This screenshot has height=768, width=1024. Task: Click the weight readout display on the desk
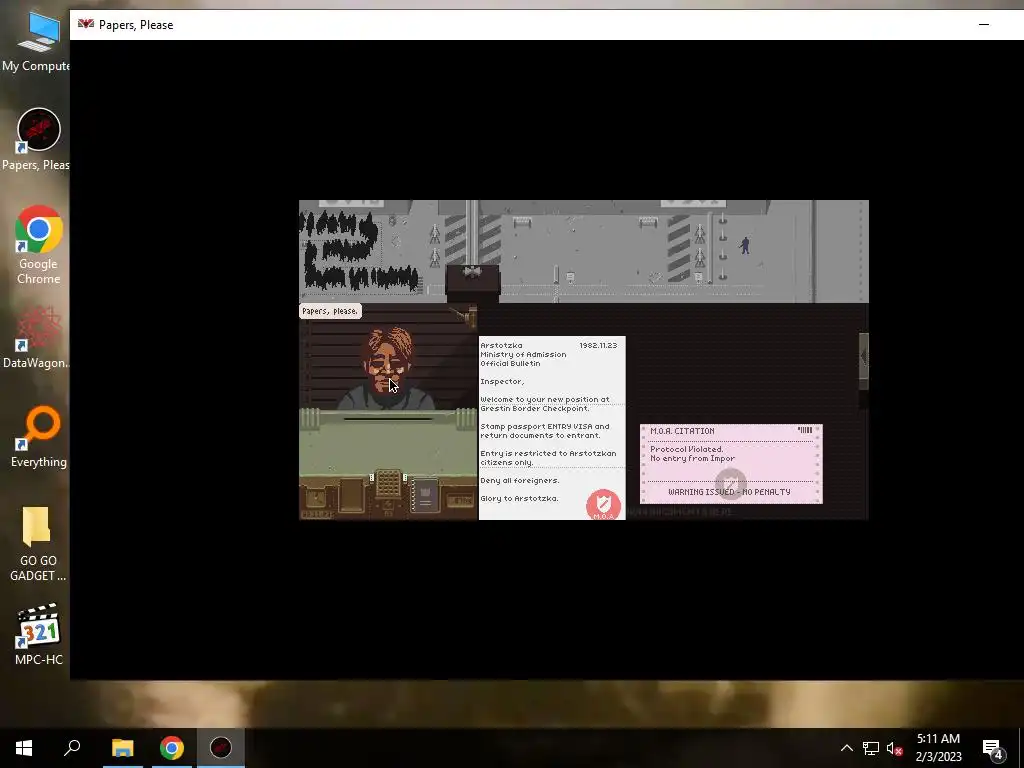pos(462,501)
